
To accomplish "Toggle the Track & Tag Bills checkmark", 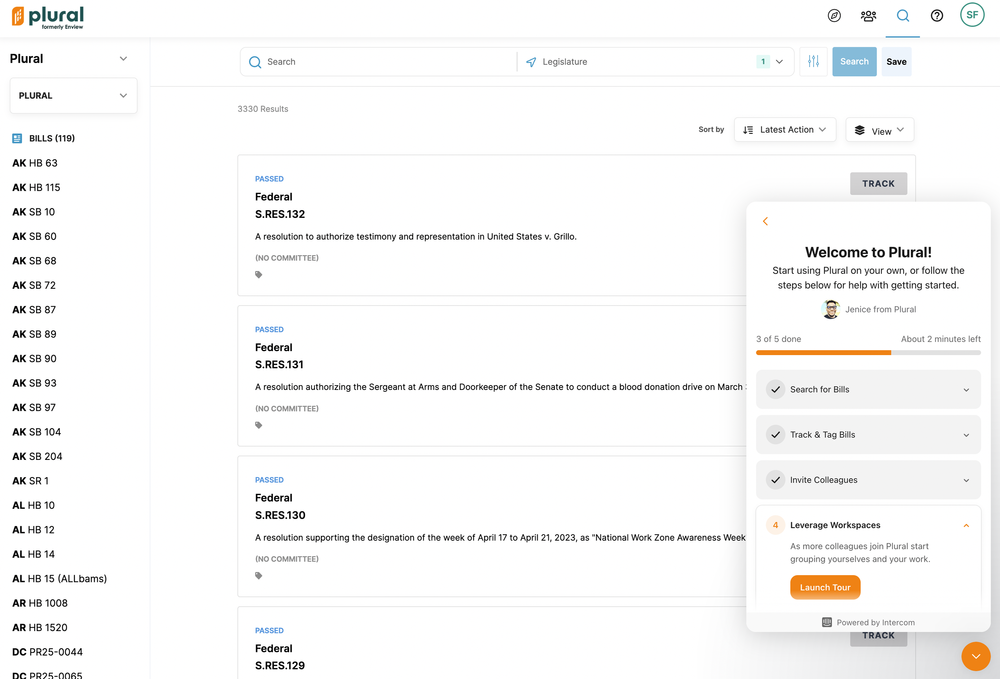I will (775, 435).
